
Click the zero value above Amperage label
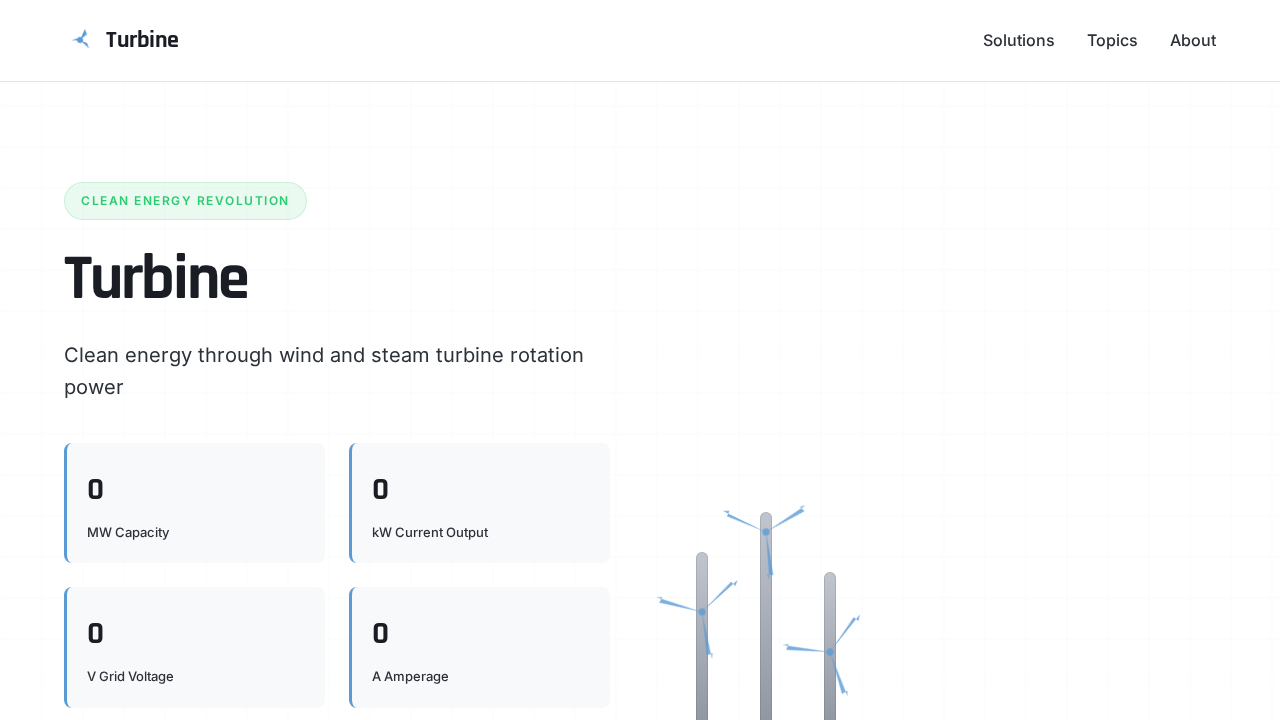tap(380, 634)
